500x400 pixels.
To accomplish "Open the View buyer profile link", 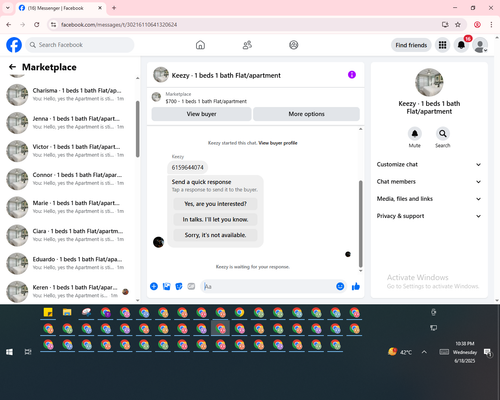I will [x=278, y=143].
